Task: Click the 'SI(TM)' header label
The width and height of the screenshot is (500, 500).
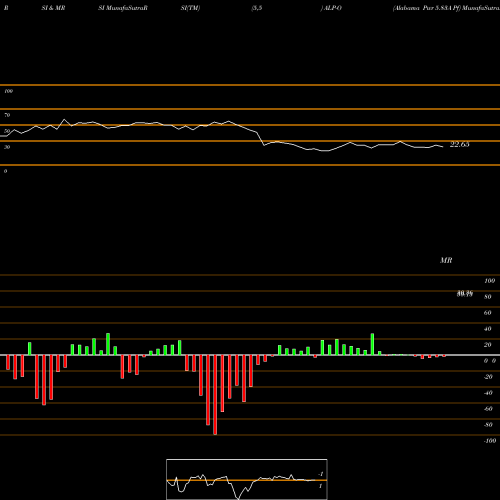Action: [190, 8]
